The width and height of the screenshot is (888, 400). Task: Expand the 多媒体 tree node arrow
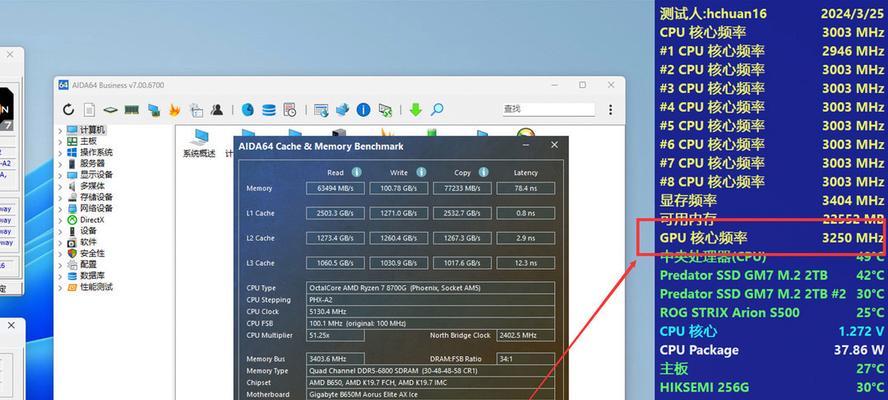click(x=61, y=186)
